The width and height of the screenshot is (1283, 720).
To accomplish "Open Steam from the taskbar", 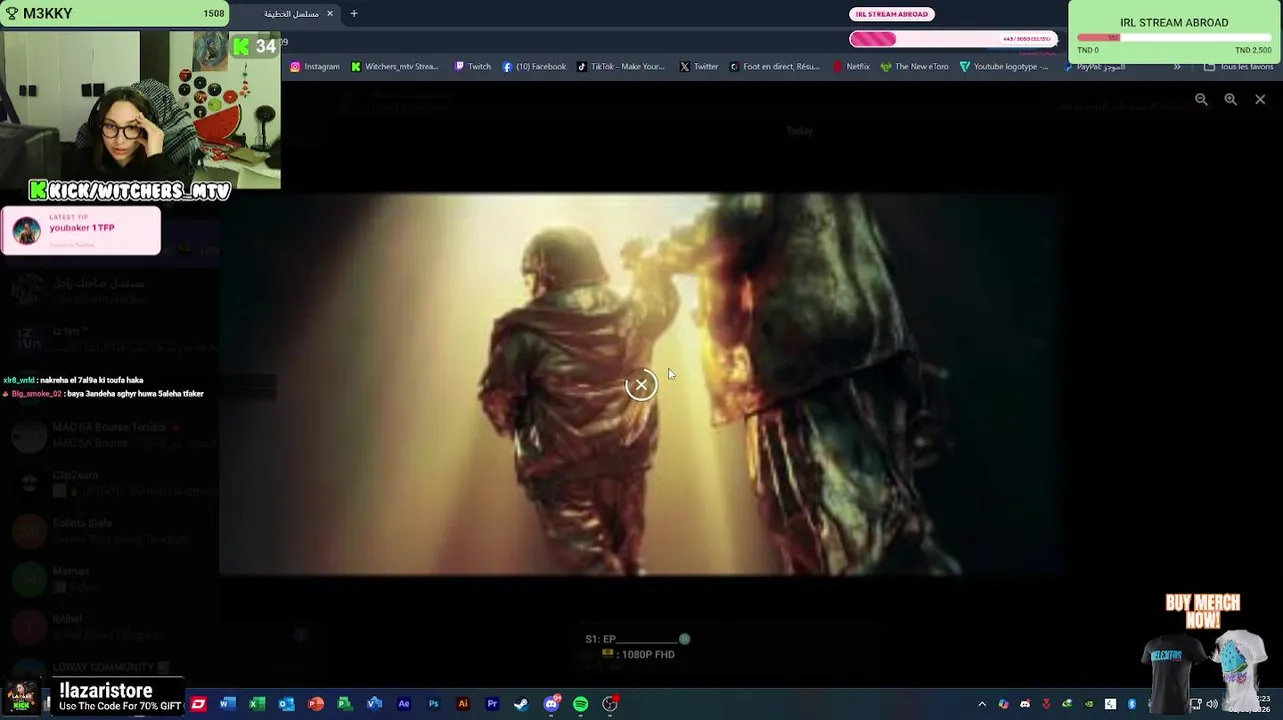I will coord(521,704).
